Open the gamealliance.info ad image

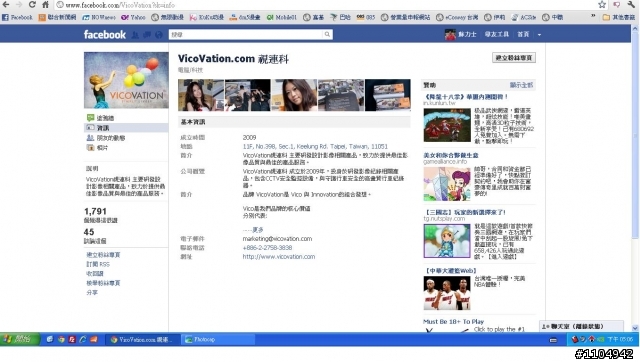tap(447, 184)
